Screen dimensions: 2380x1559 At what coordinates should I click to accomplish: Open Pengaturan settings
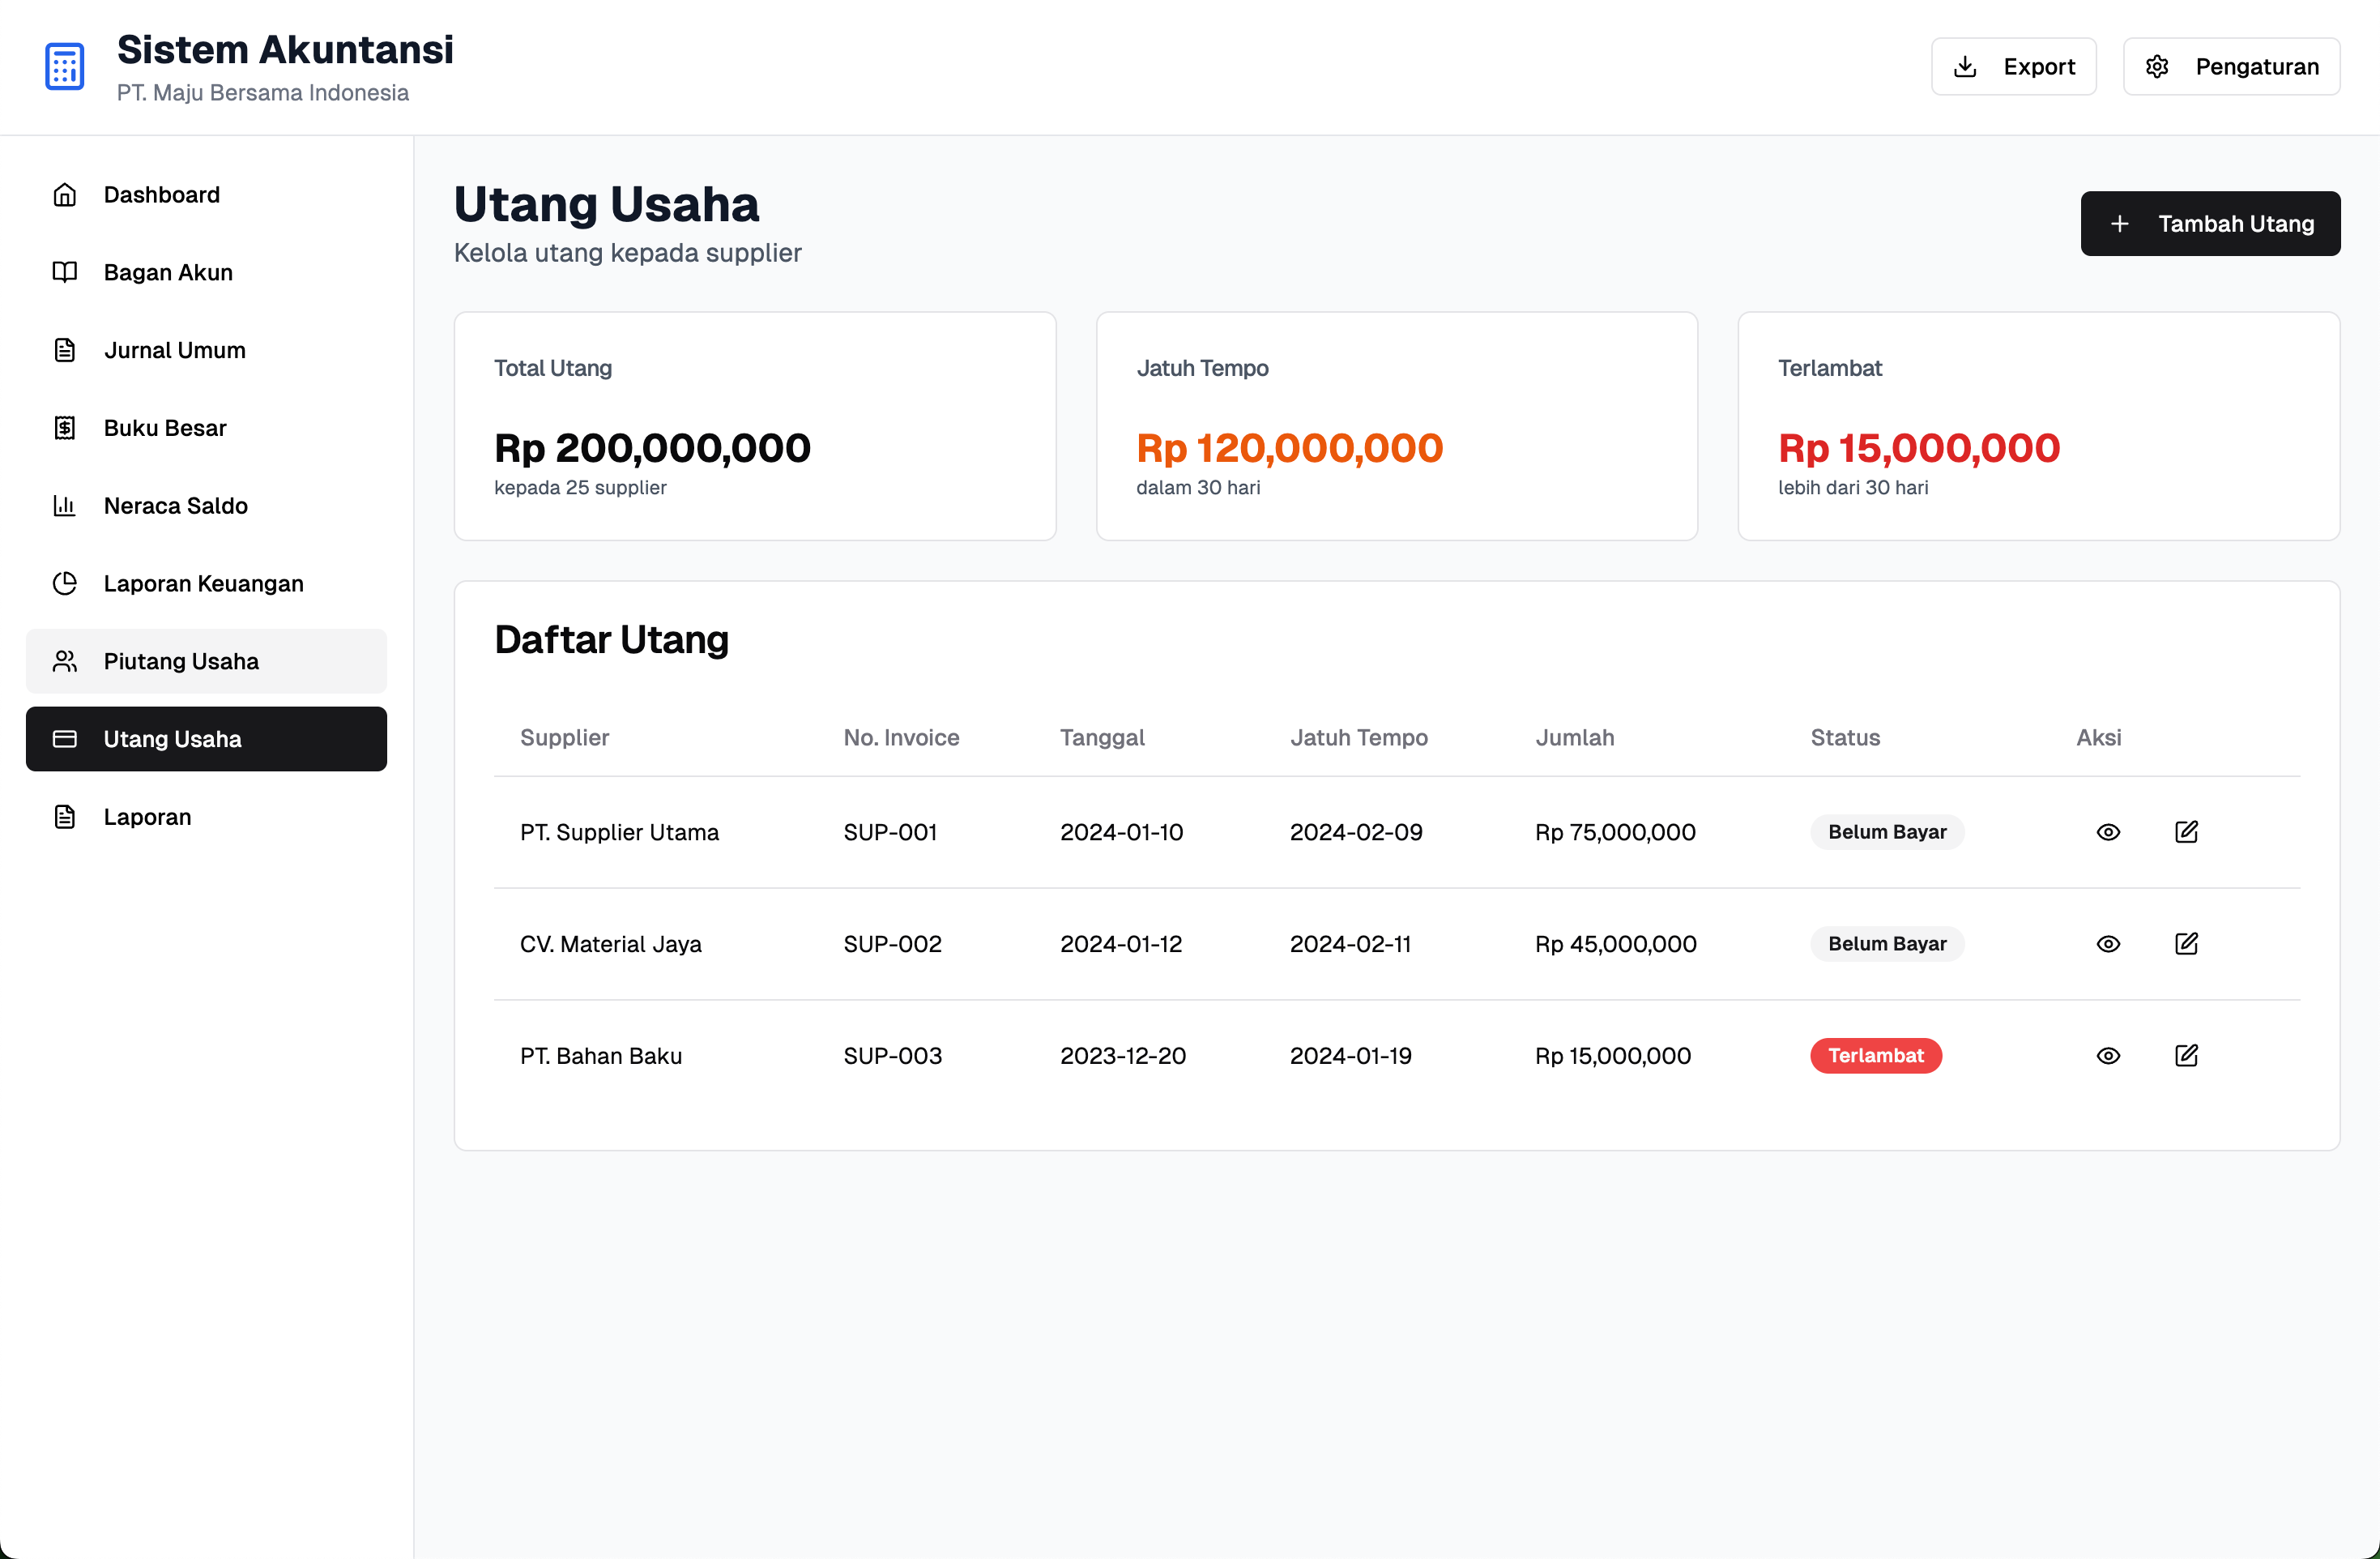point(2231,67)
